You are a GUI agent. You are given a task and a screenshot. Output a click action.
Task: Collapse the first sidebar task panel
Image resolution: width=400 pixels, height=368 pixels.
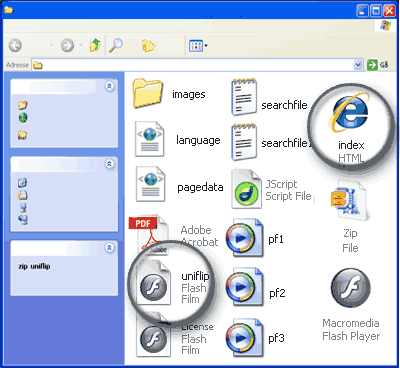coord(109,86)
